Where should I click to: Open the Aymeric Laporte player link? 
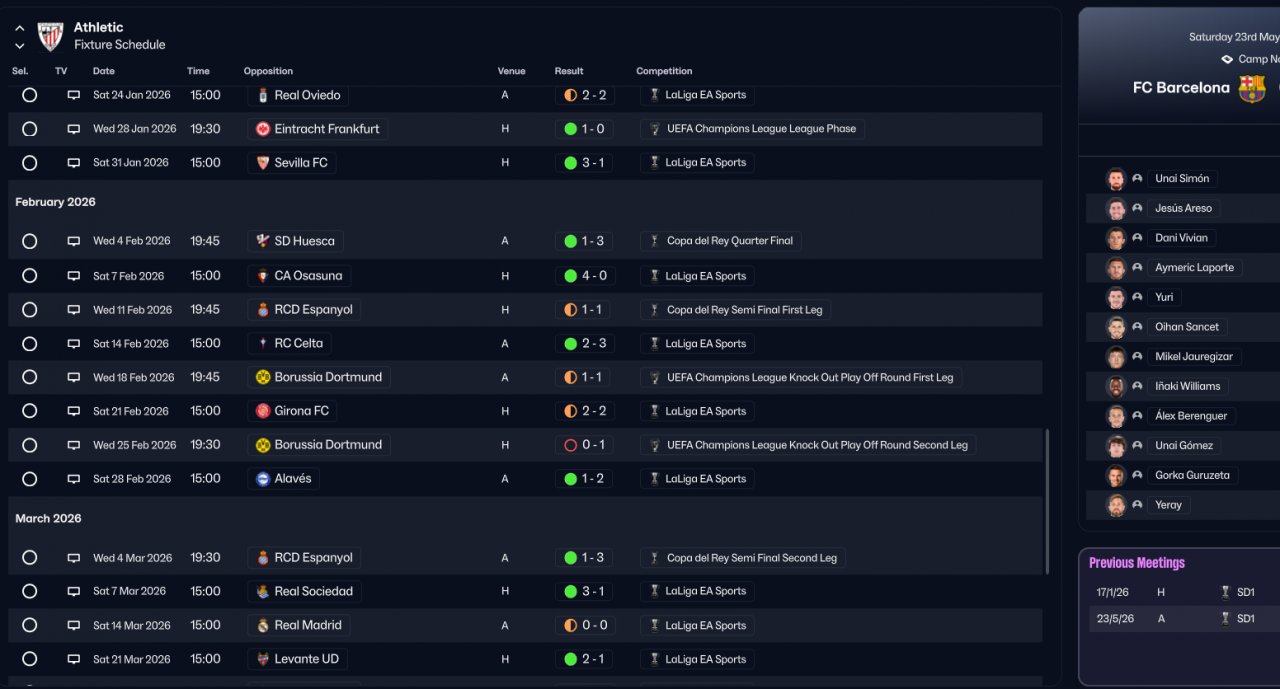click(1194, 268)
